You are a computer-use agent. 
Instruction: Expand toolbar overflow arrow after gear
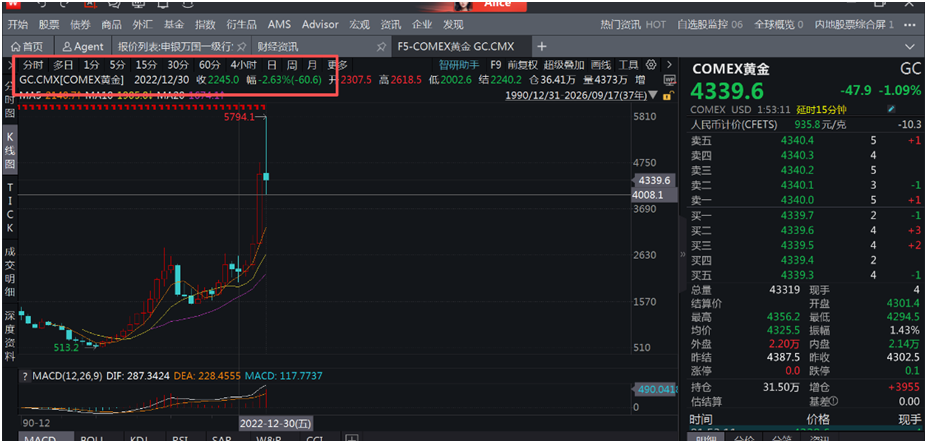pos(669,64)
